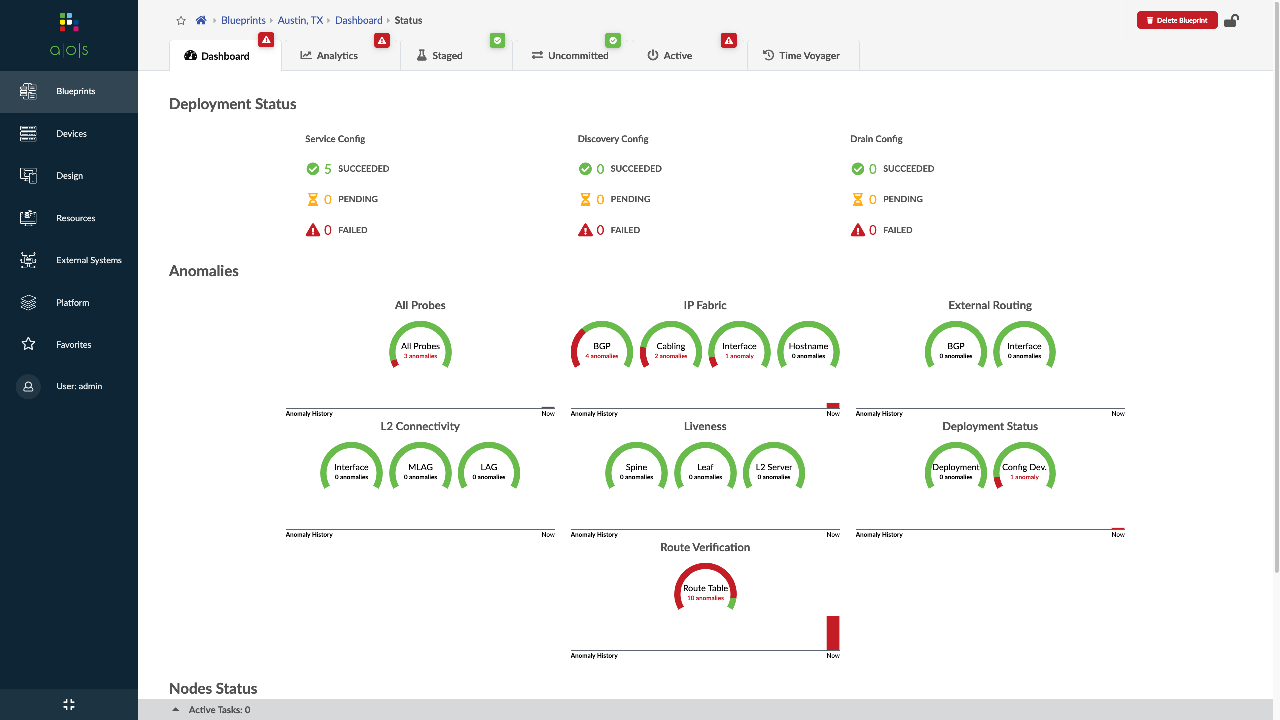Viewport: 1280px width, 720px height.
Task: Open the Devices section in the sidebar
Action: pyautogui.click(x=69, y=133)
